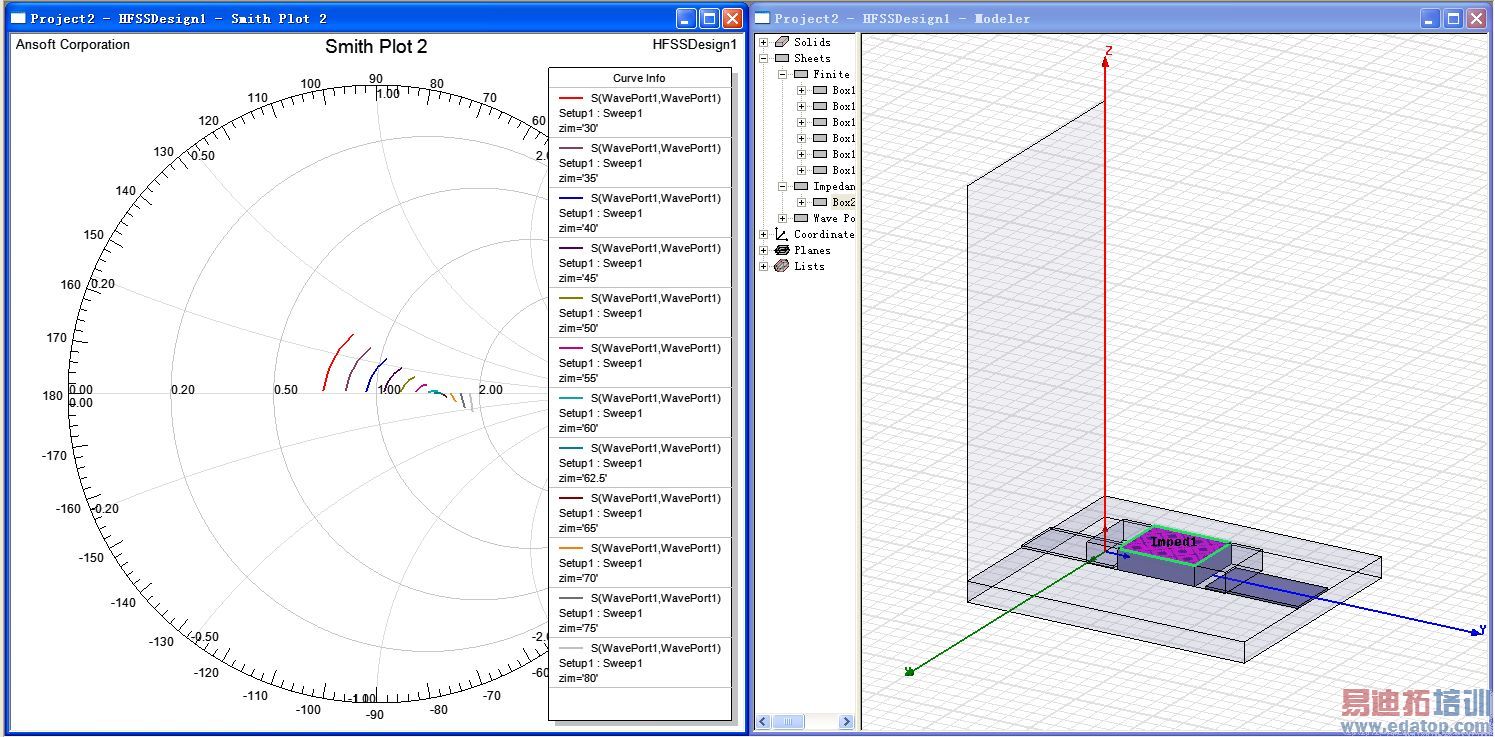1495x737 pixels.
Task: Click the Box2 sheet icon
Action: (820, 202)
